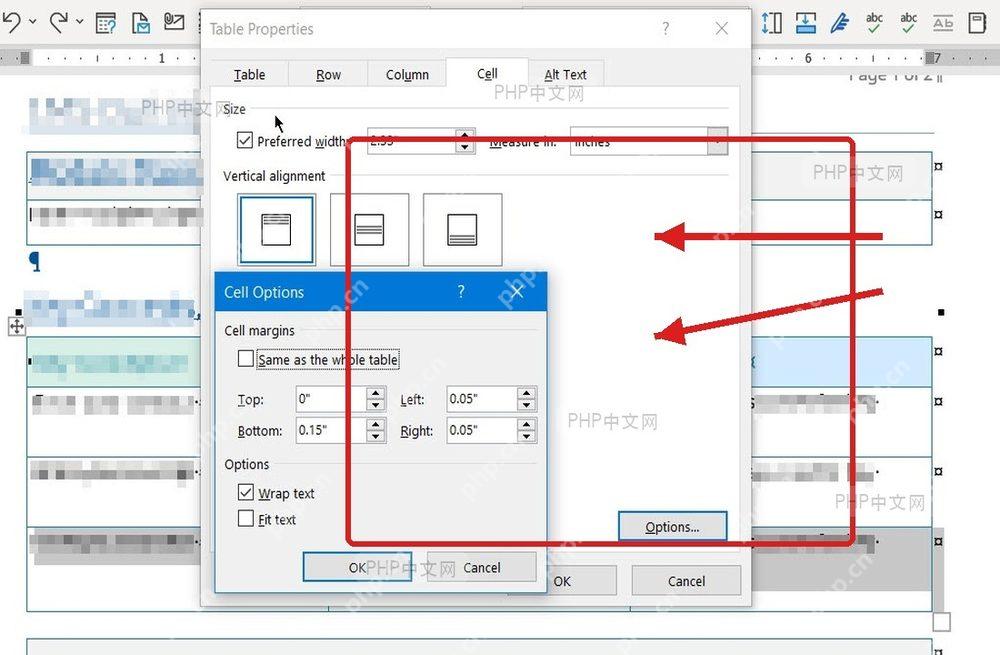Screen dimensions: 1000x655
Task: Click the envelope with paperclip icon
Action: click(x=174, y=22)
